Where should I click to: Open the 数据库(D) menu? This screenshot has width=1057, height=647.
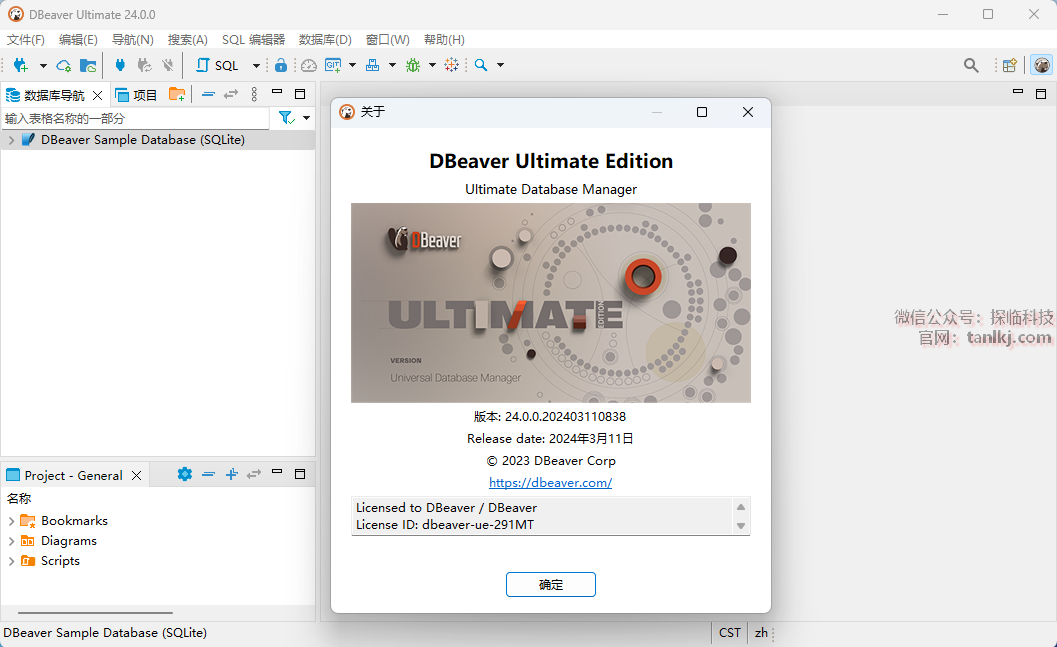pos(325,40)
